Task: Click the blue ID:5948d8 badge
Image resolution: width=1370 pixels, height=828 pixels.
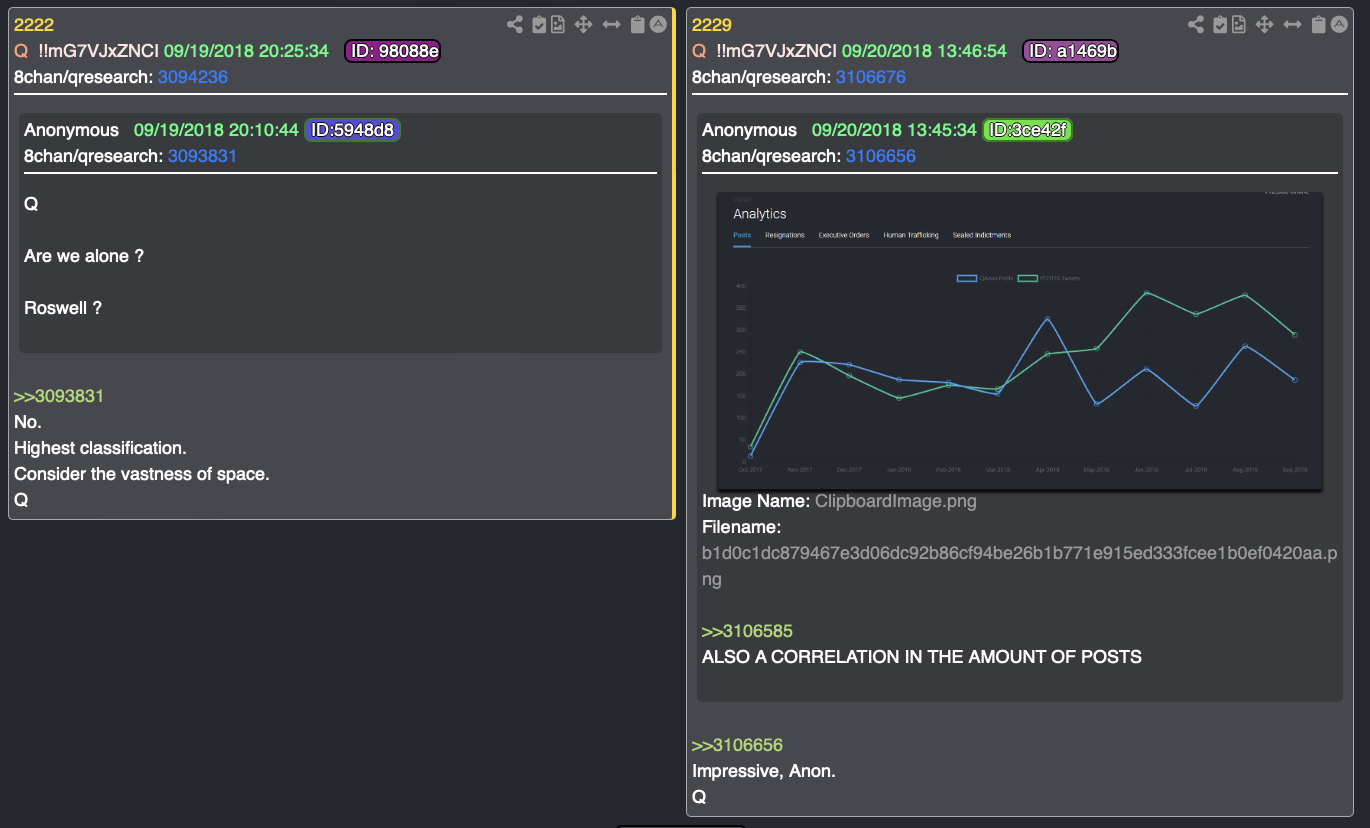Action: (x=352, y=130)
